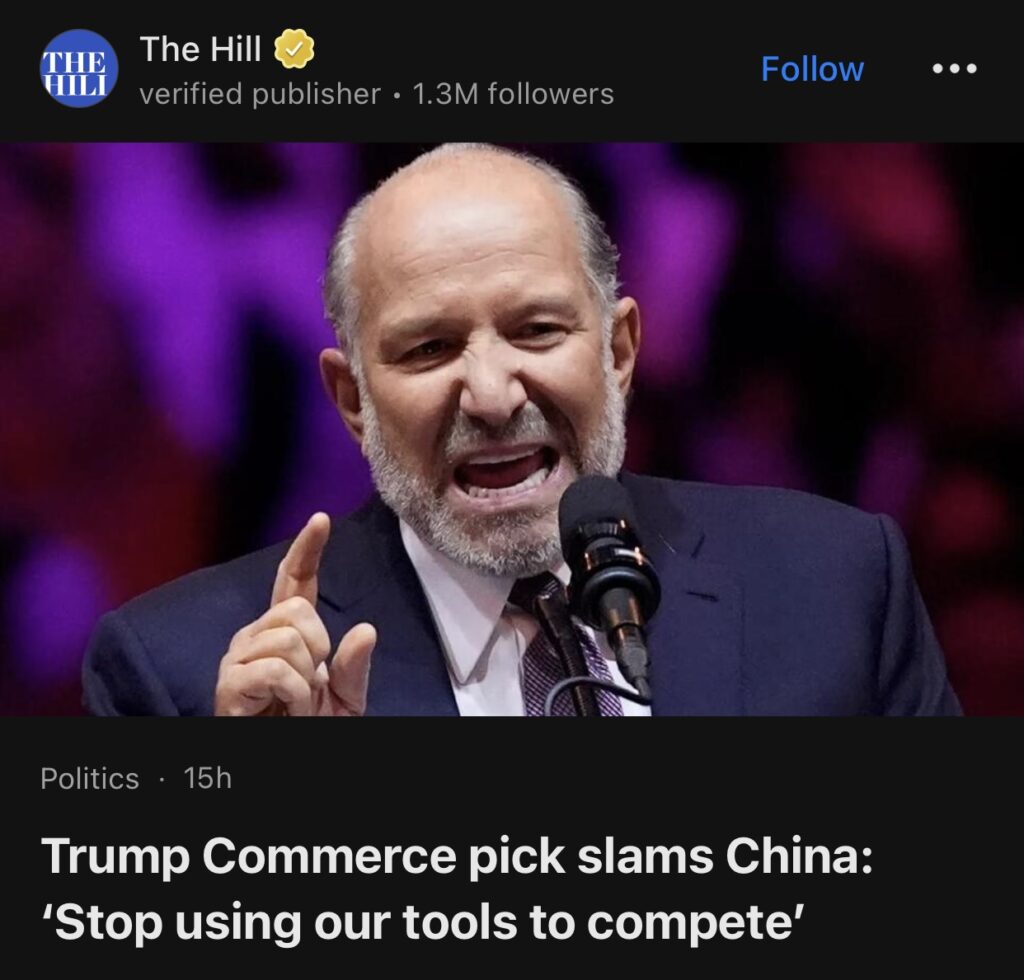
Task: Open headline 'Trump Commerce pick slams China'
Action: click(x=456, y=855)
